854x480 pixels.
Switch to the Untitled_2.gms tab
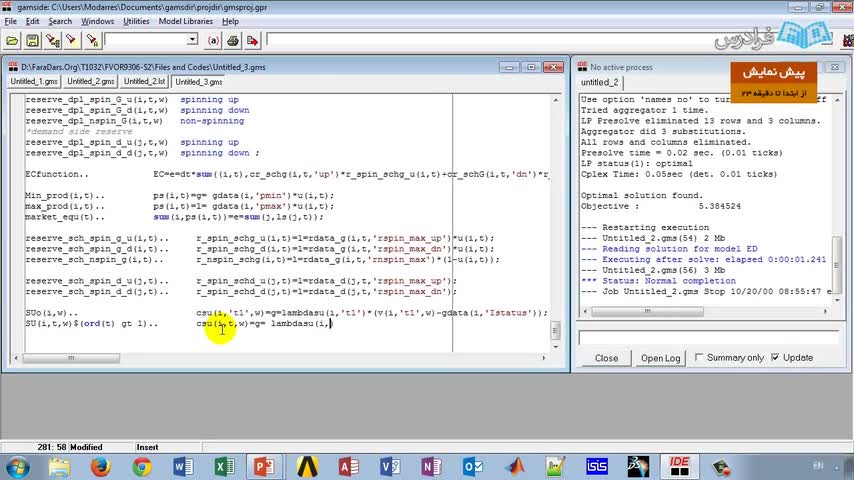pos(90,81)
